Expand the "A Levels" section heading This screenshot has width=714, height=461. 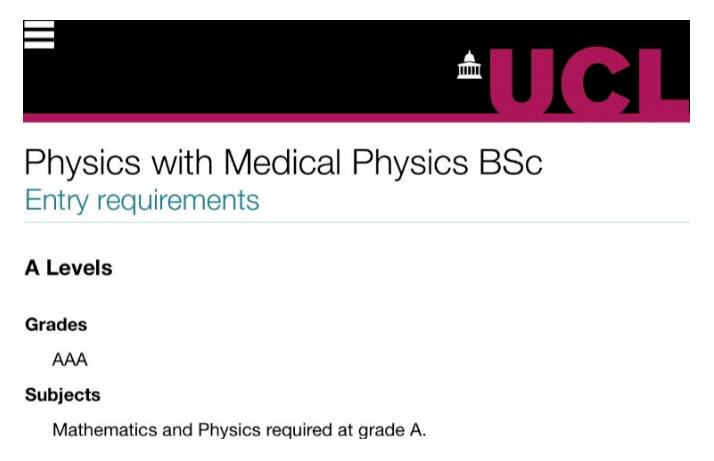point(69,268)
